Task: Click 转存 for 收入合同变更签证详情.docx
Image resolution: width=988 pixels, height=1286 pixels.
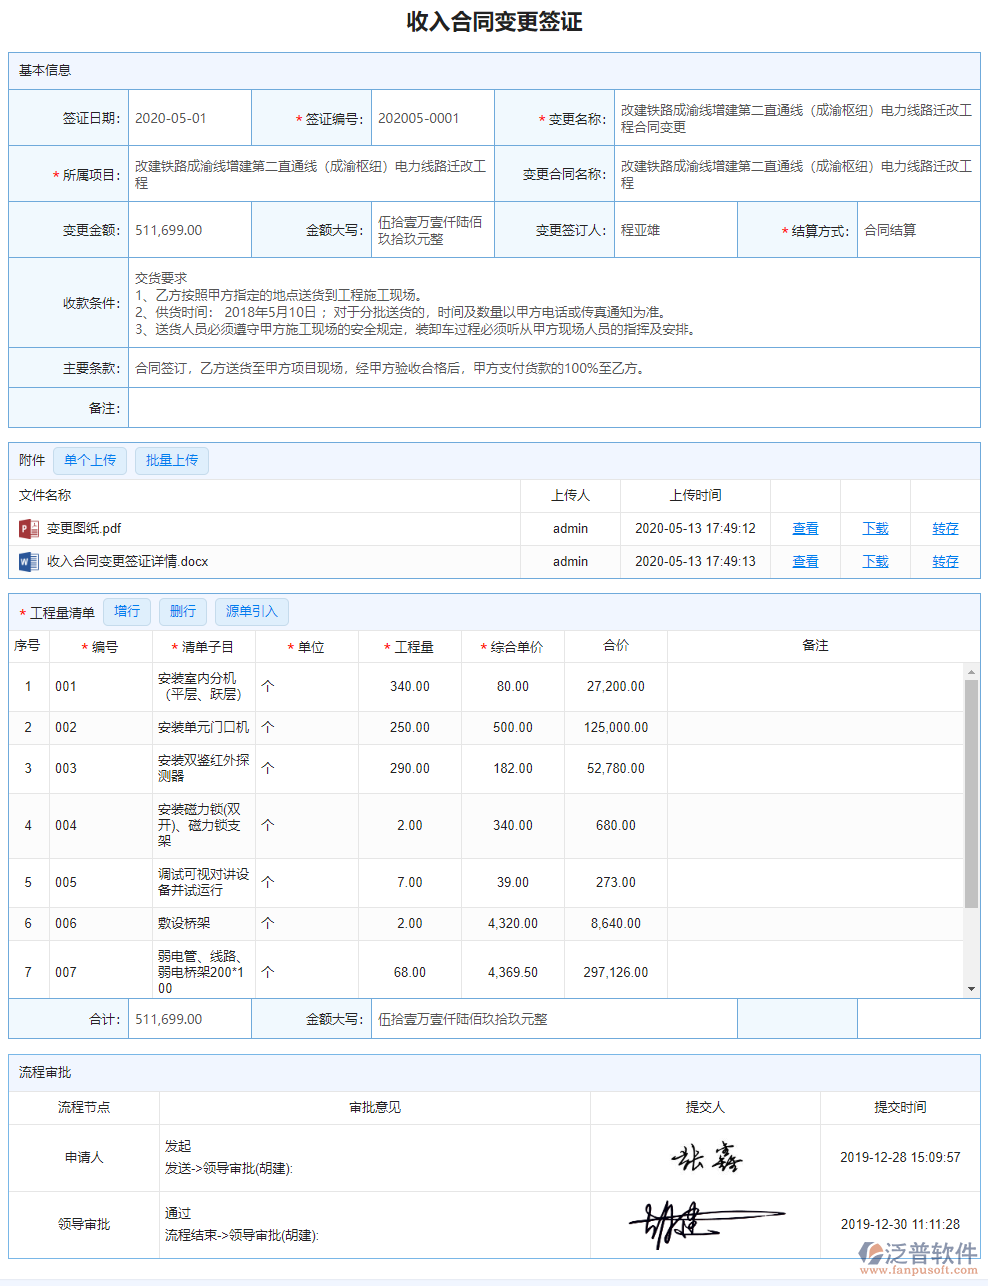Action: 944,561
